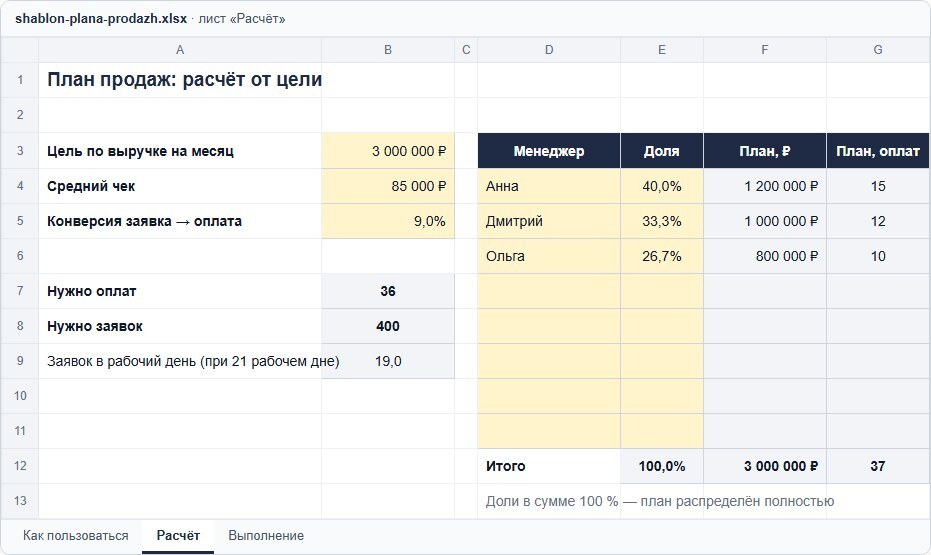
Task: Select plan cell 1 000 000 ₽
Action: point(765,221)
